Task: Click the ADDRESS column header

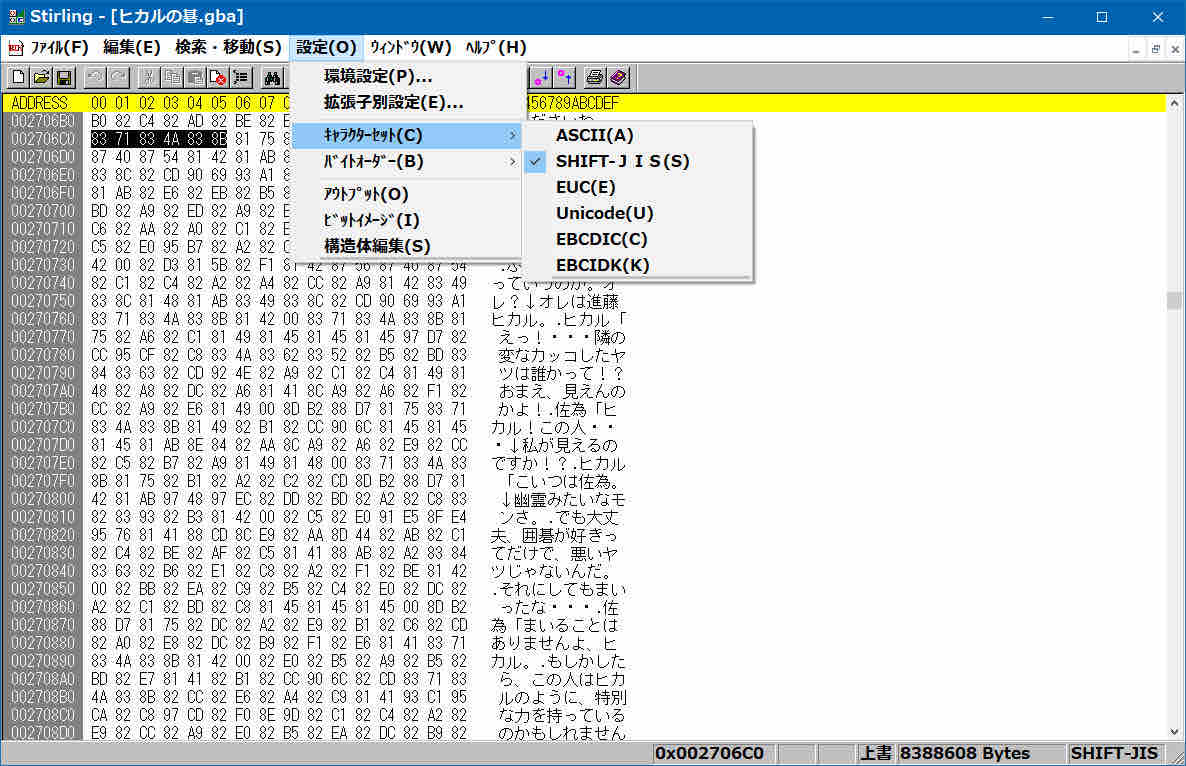Action: click(x=40, y=103)
